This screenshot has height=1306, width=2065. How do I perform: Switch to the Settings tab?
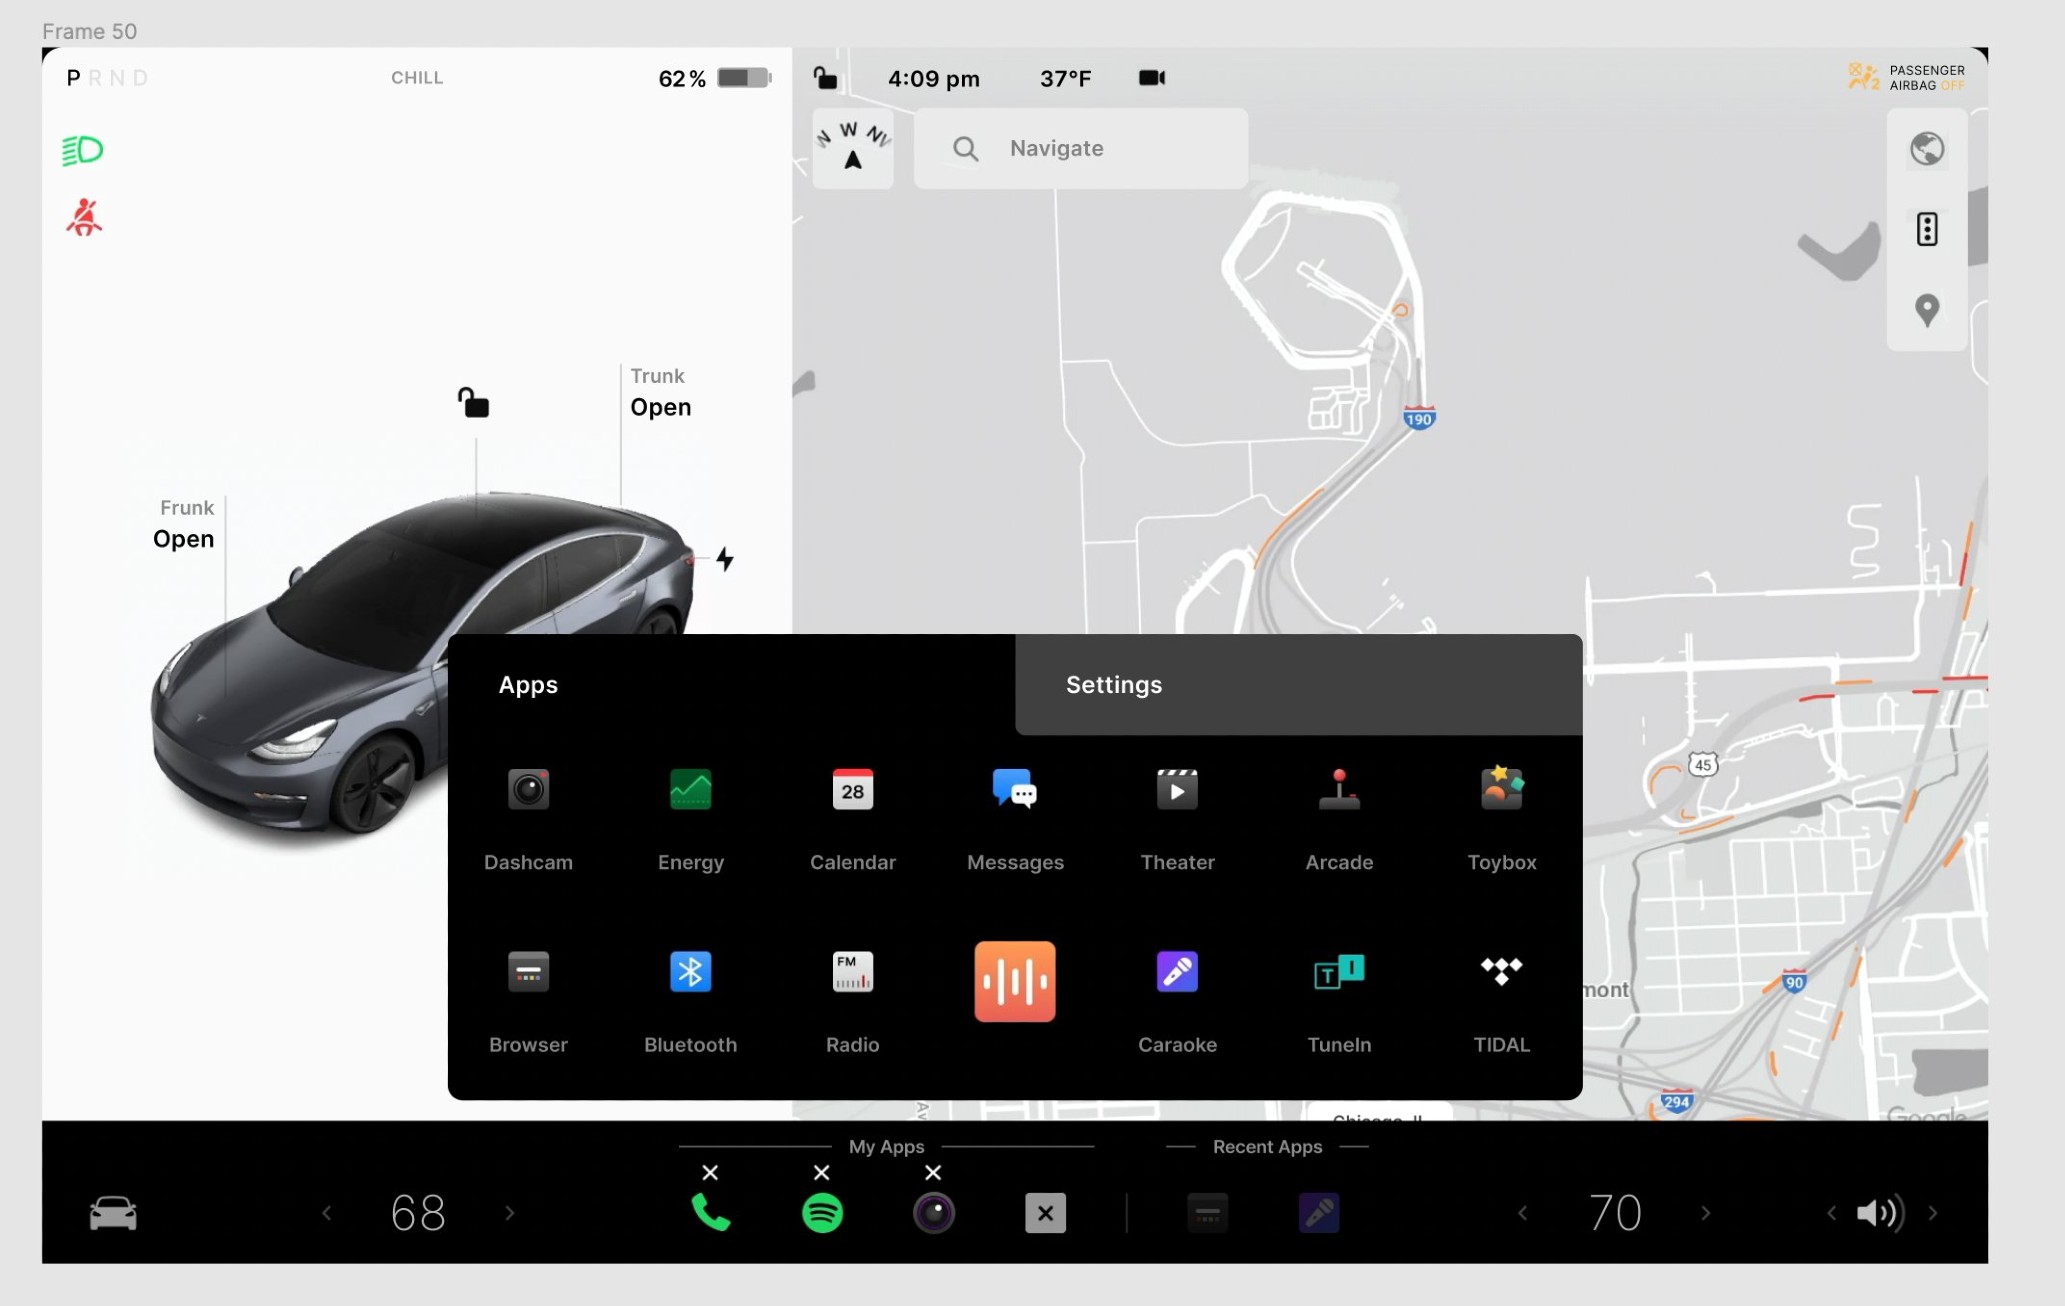point(1113,683)
